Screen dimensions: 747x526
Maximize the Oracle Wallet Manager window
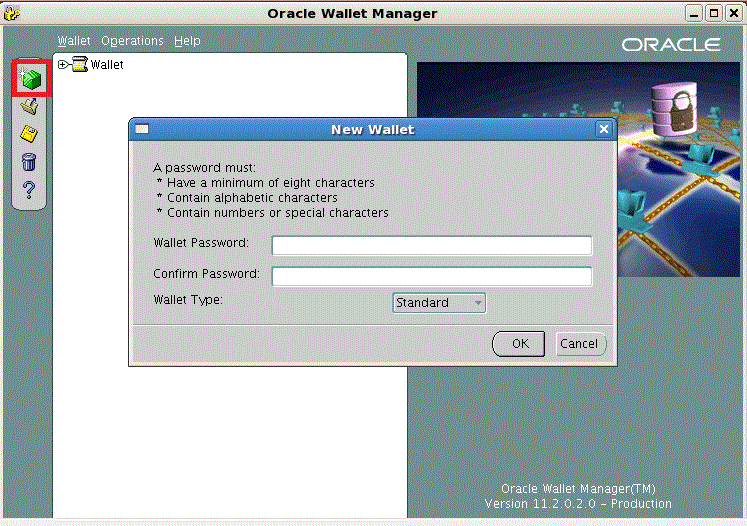tap(713, 13)
